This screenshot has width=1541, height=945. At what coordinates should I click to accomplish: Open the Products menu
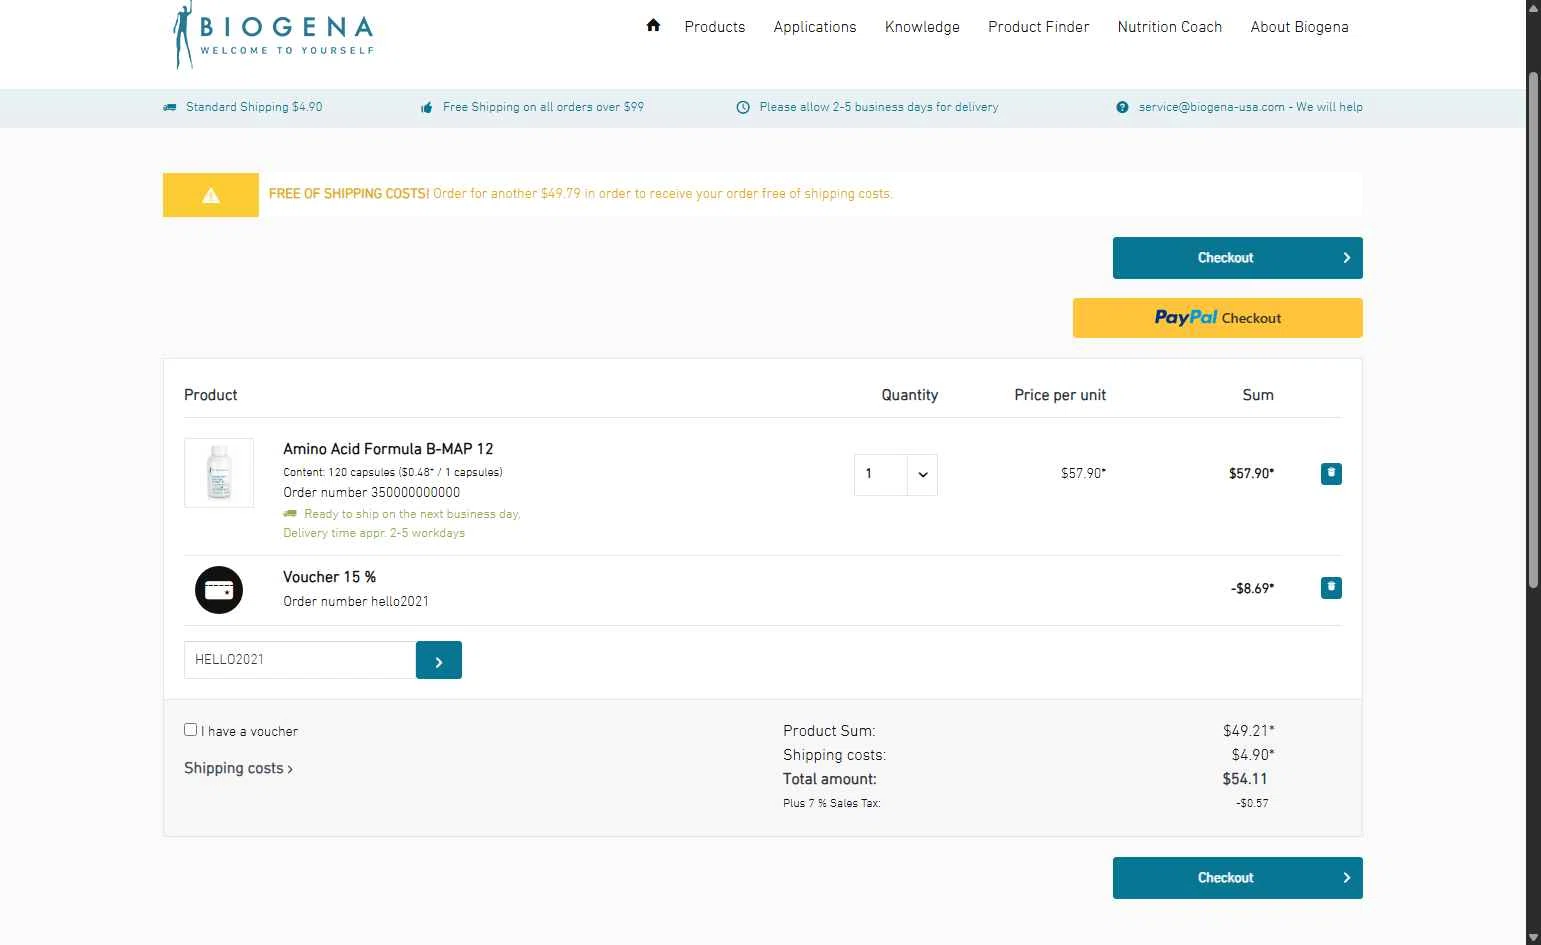(715, 27)
